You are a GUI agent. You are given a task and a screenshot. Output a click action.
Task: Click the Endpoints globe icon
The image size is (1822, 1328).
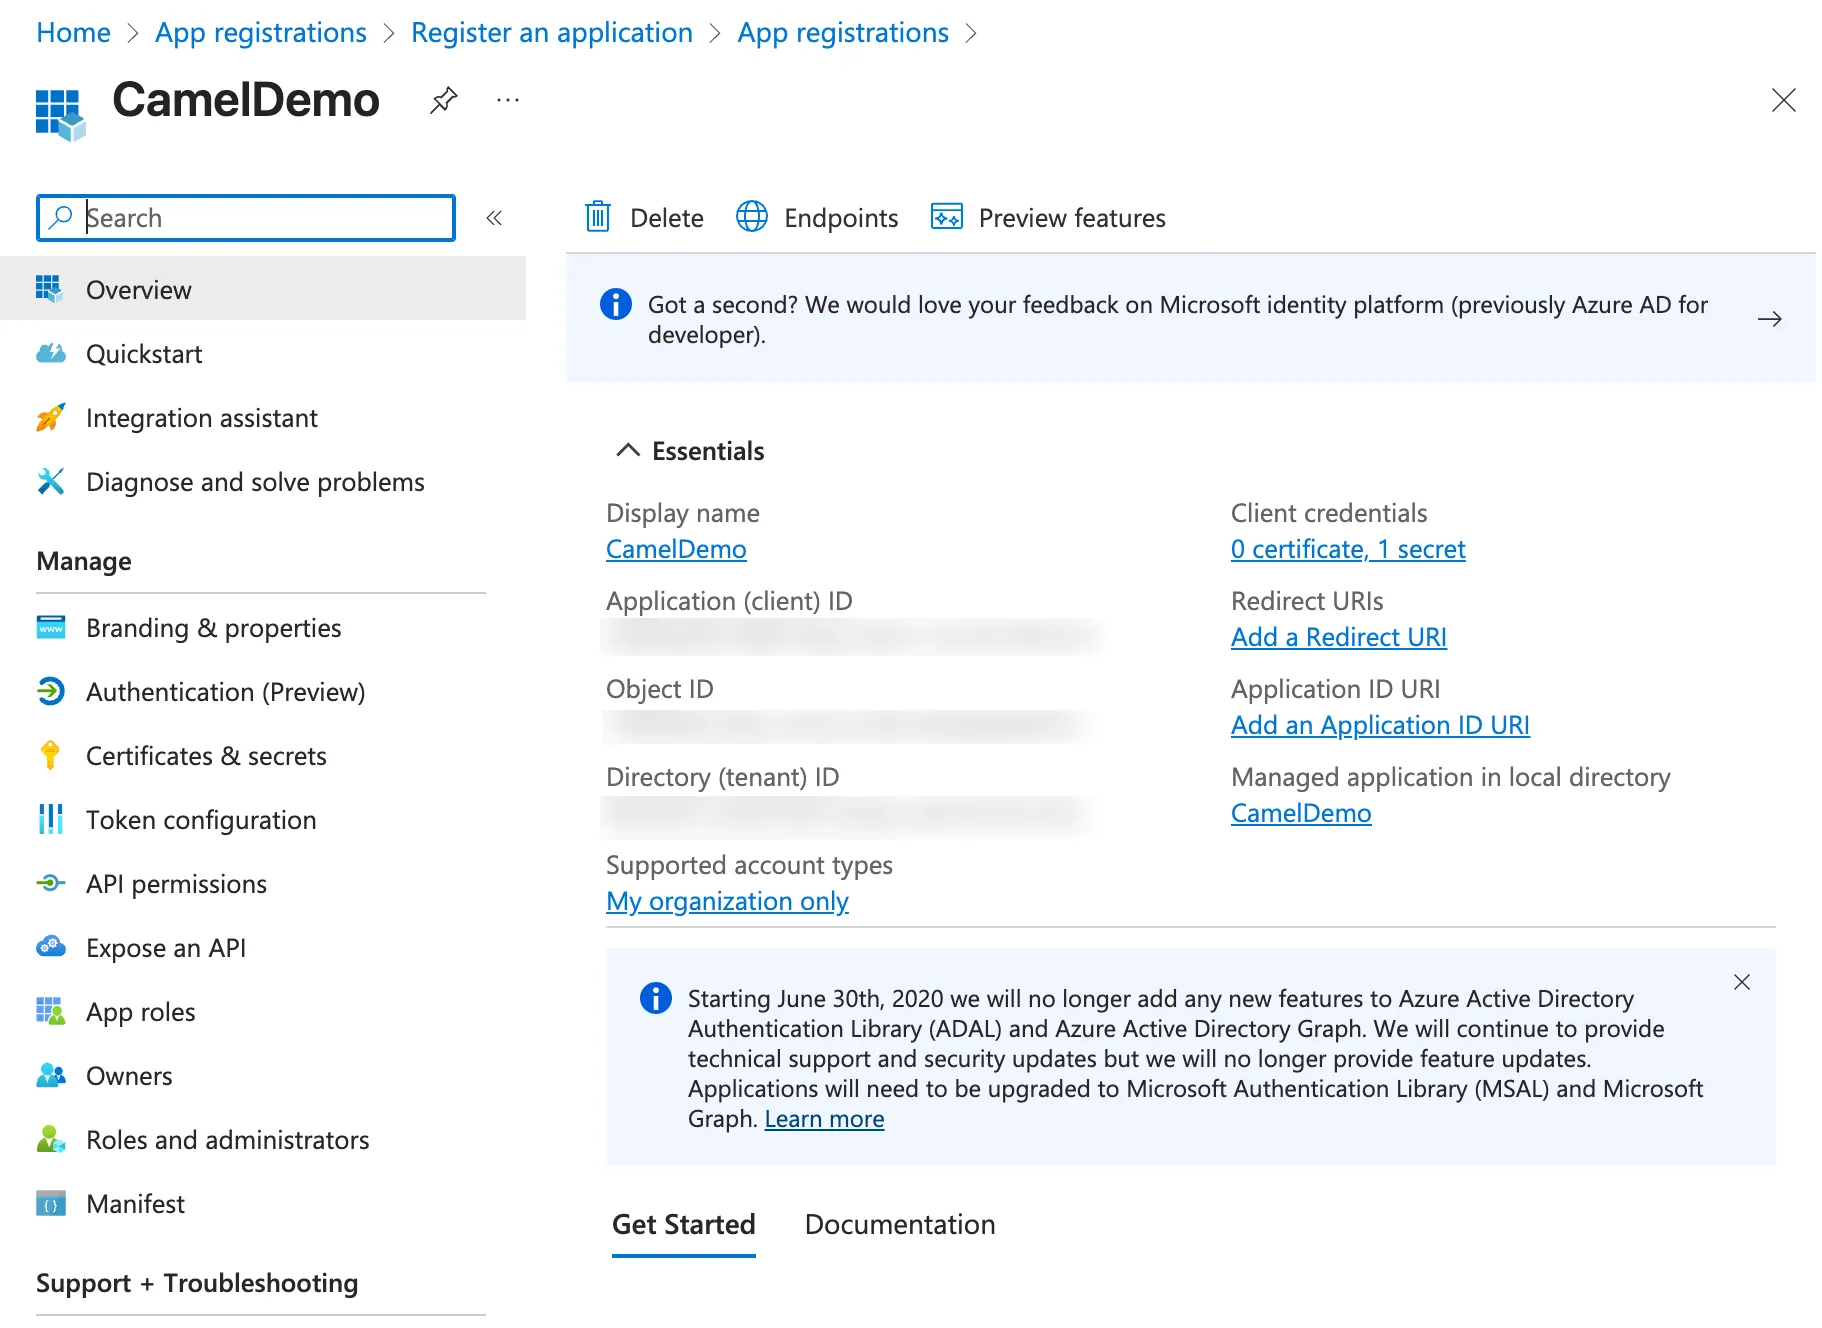(752, 216)
